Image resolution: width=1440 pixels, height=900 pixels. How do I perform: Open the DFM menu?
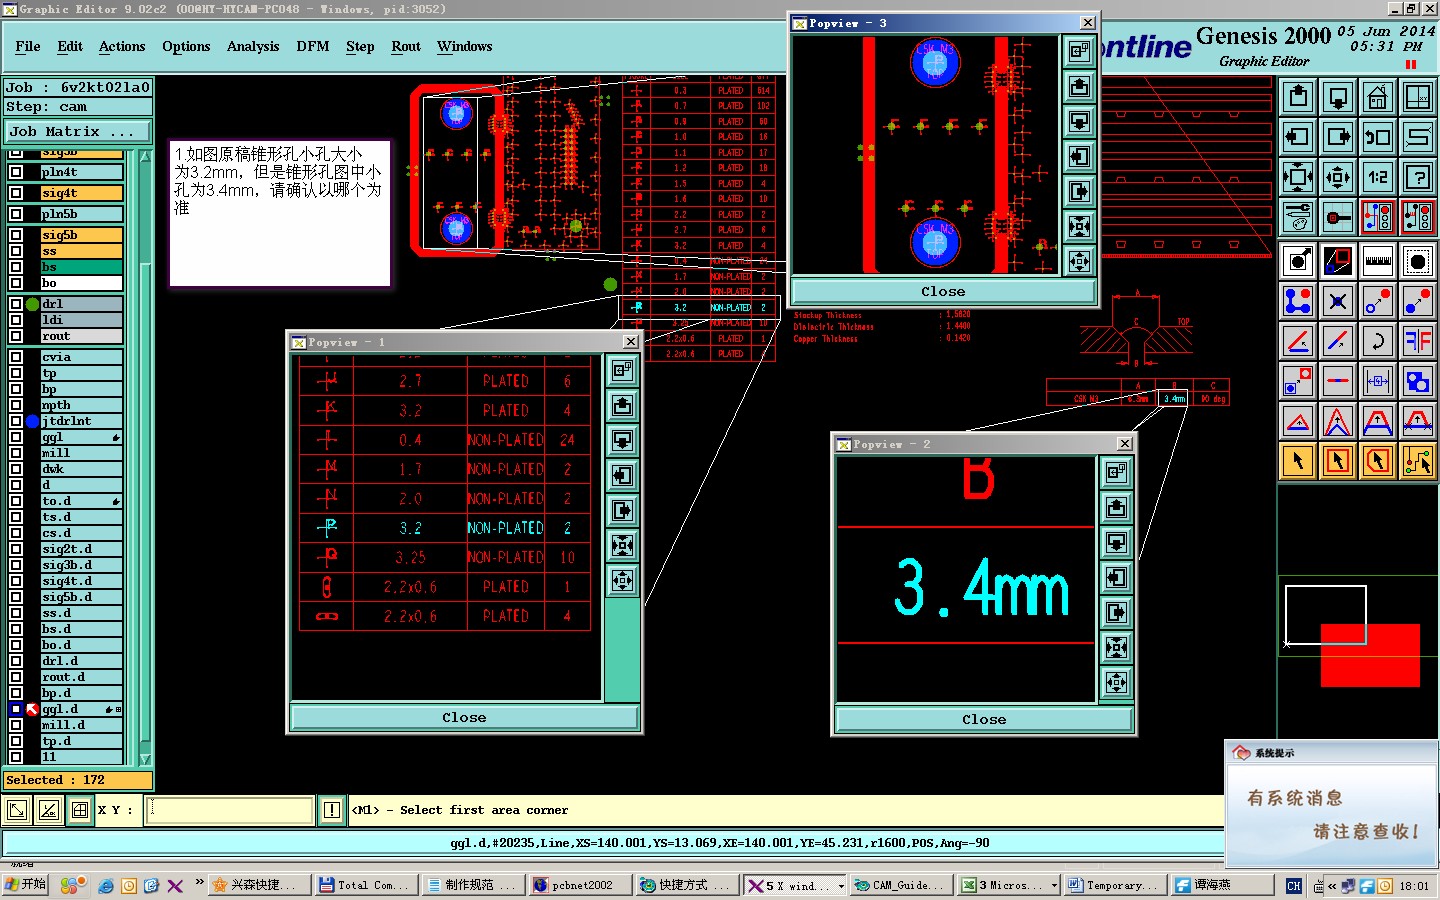[x=313, y=46]
